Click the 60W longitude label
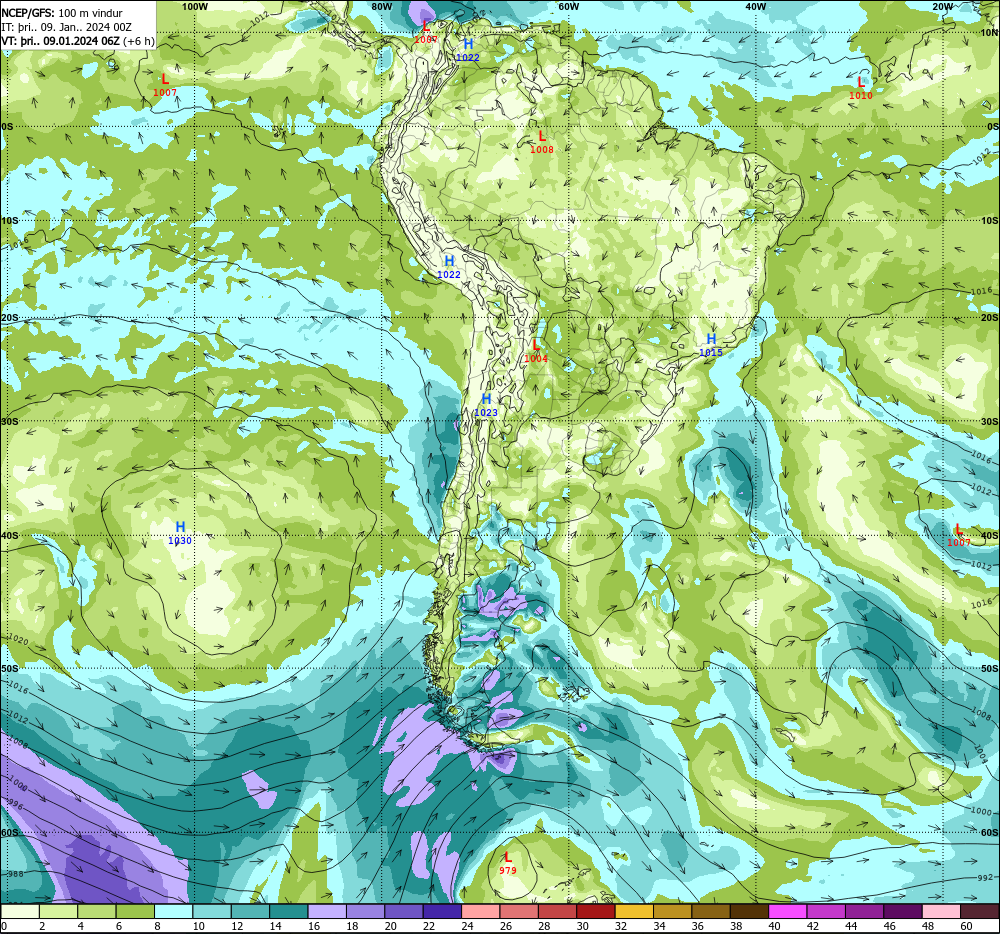 (568, 6)
